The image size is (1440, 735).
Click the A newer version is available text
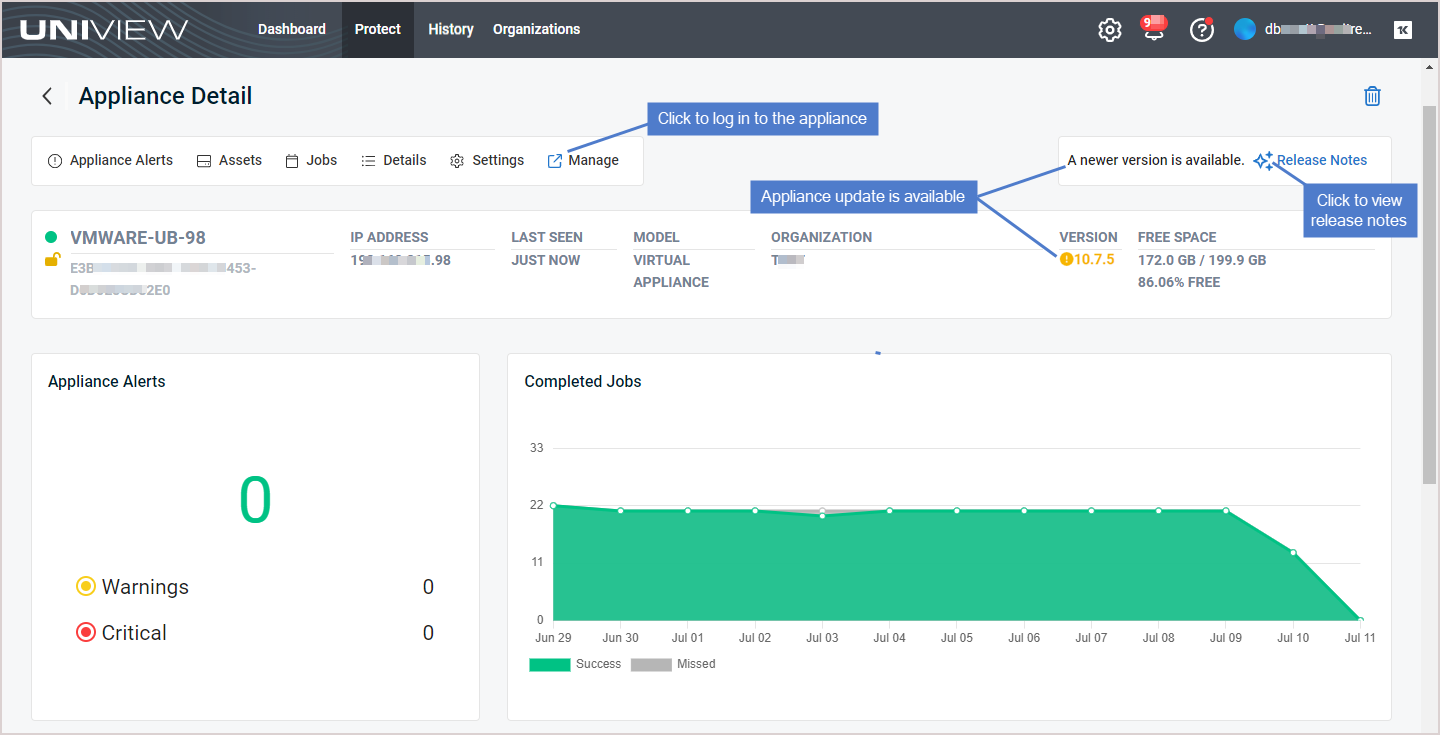(1156, 160)
